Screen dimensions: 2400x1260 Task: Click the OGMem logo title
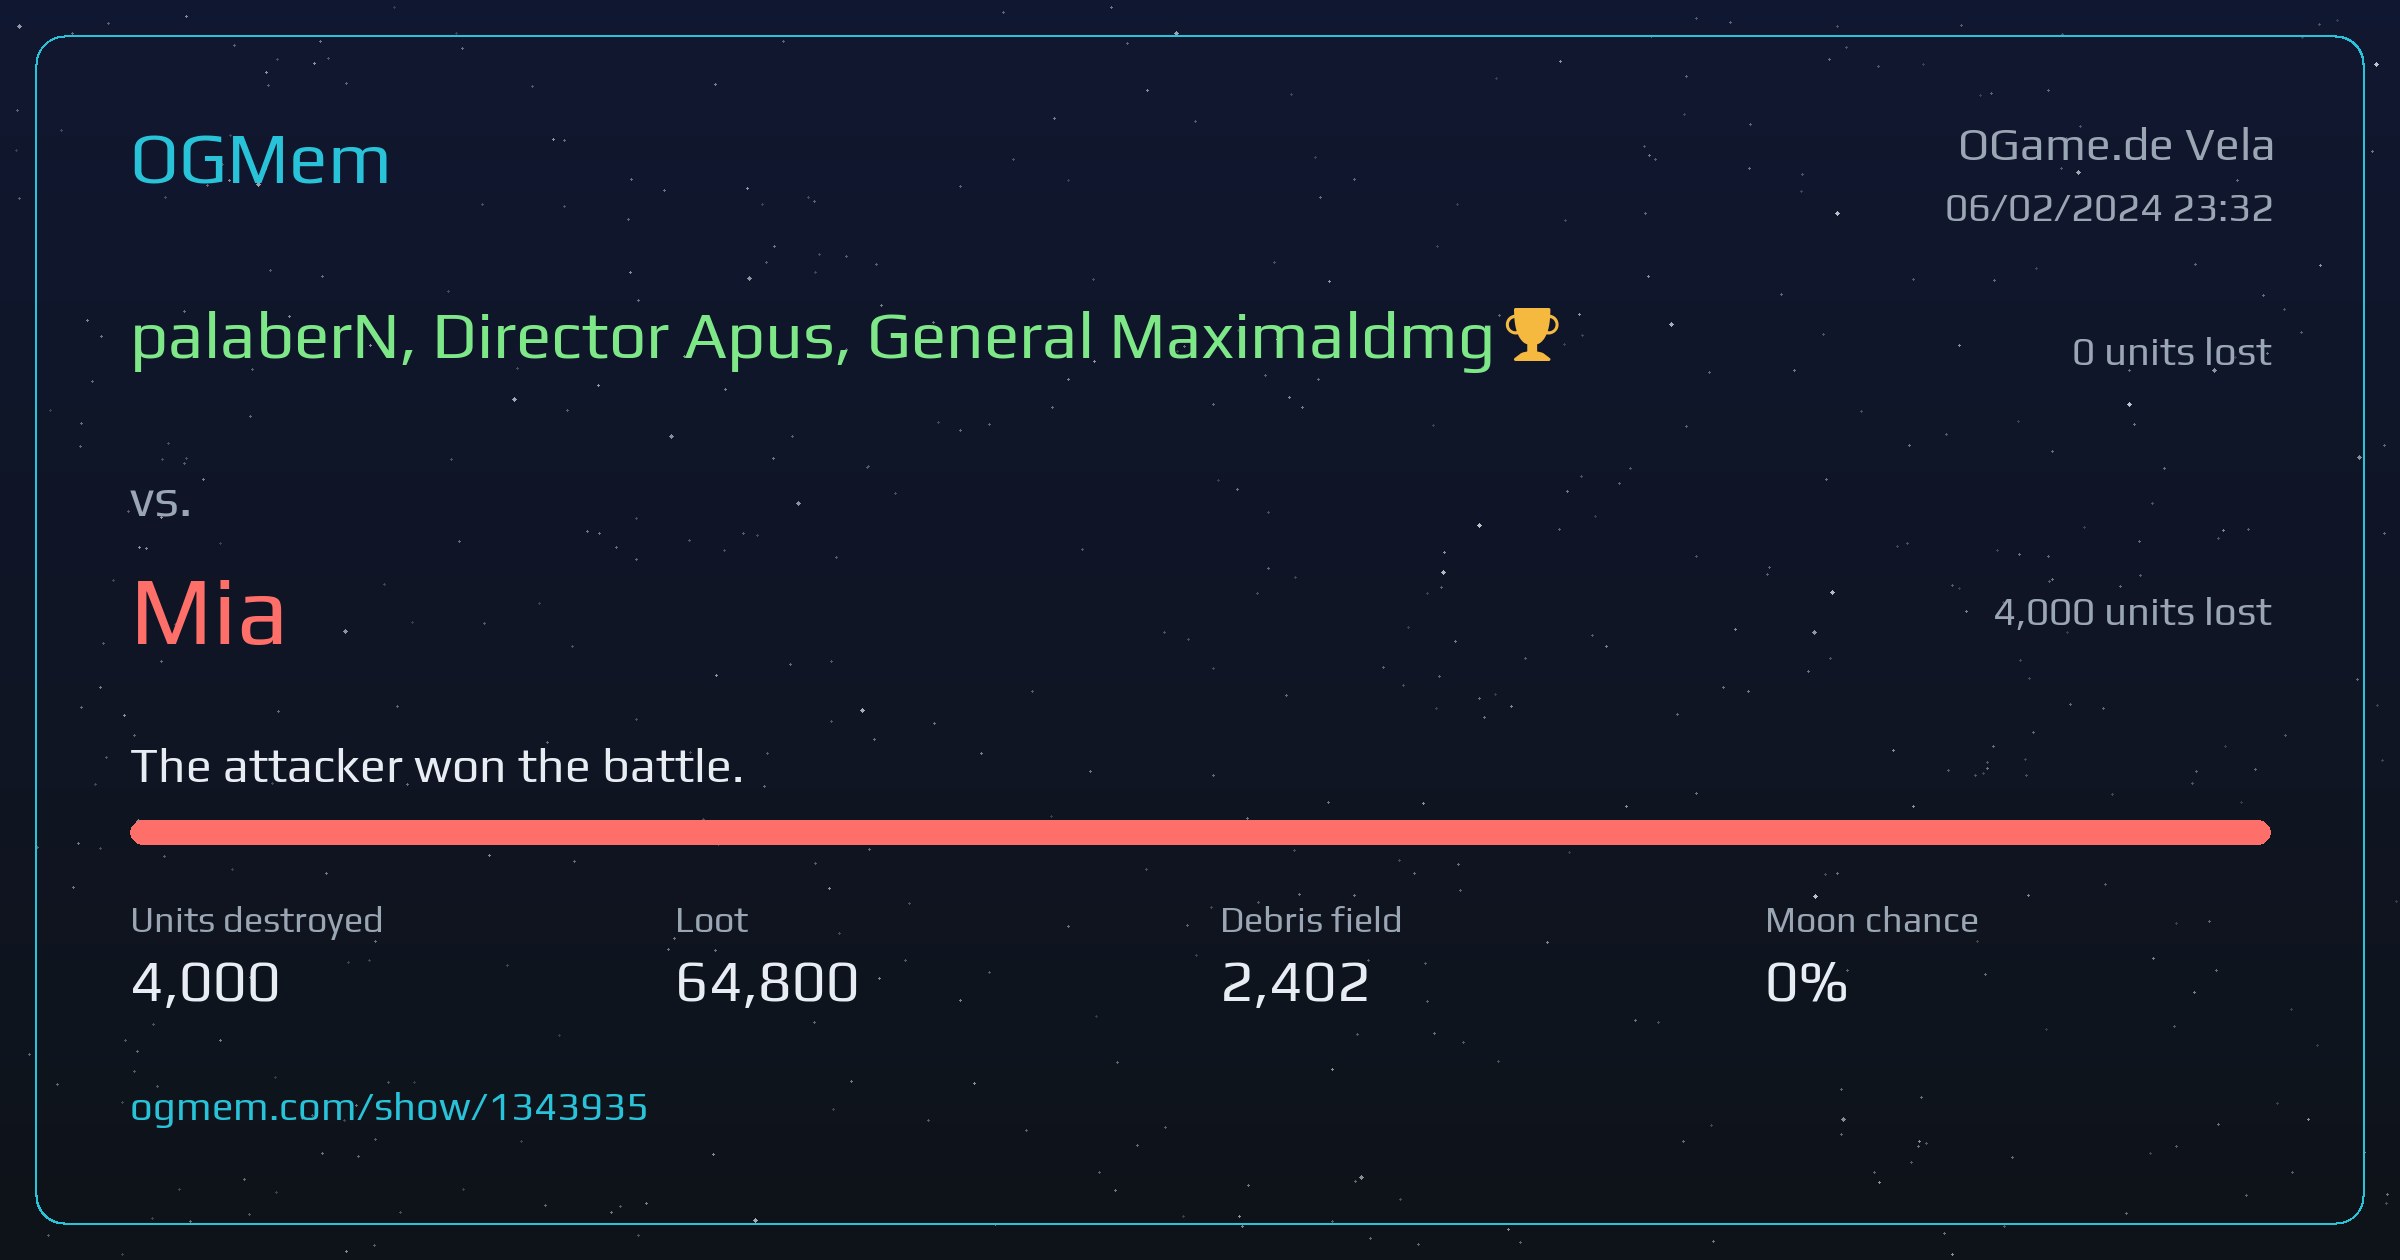tap(260, 160)
